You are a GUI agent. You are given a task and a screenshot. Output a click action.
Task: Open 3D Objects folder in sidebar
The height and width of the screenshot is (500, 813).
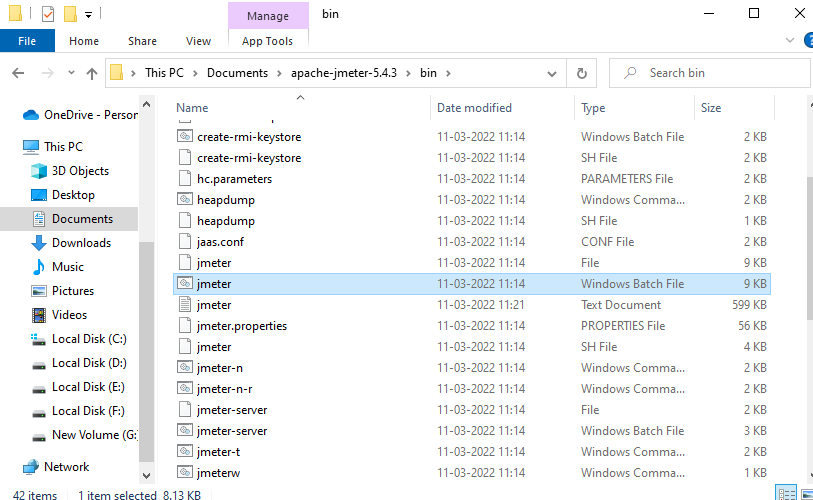[69, 171]
